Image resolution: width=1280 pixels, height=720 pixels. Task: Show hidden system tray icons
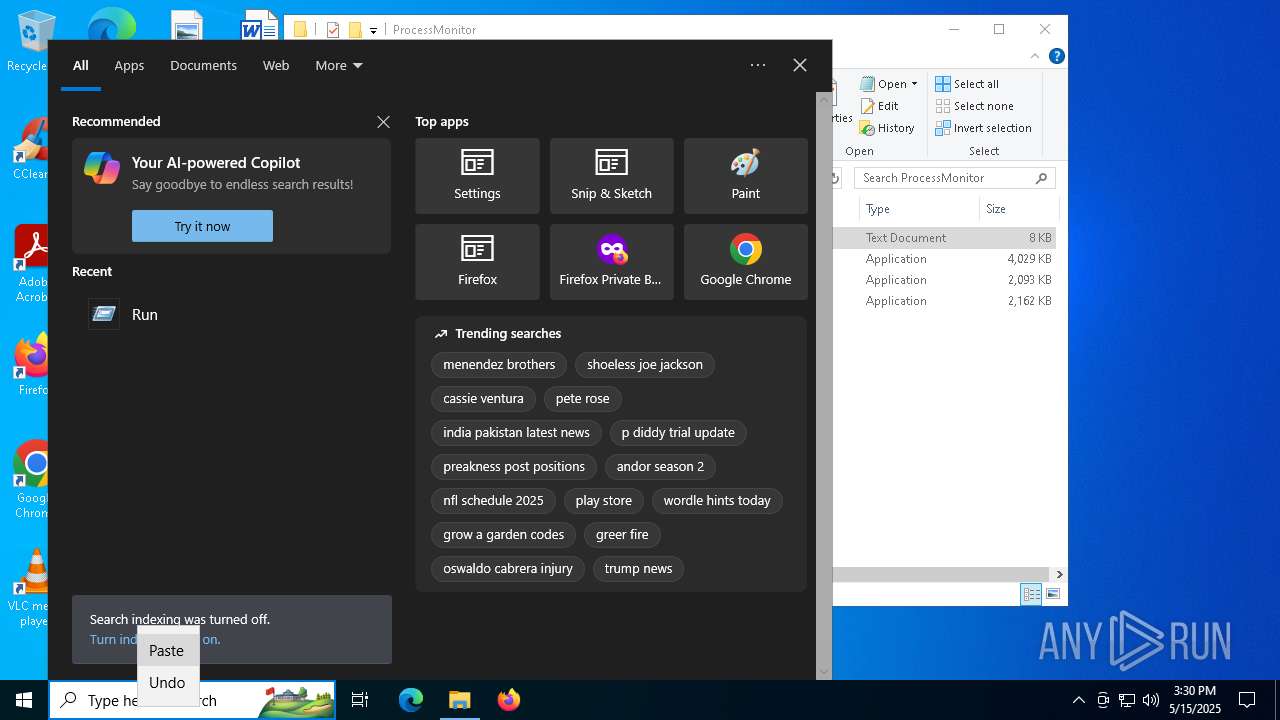tap(1078, 700)
